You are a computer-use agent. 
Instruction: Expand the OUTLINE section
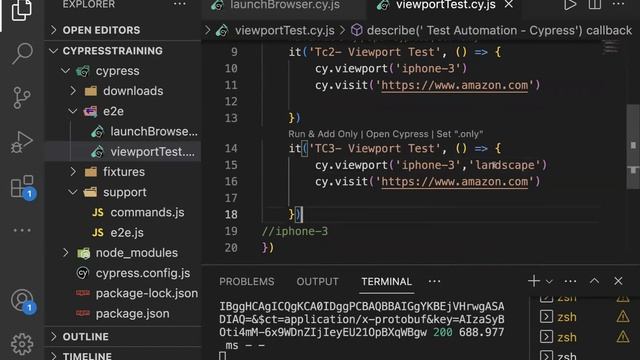[x=122, y=337]
